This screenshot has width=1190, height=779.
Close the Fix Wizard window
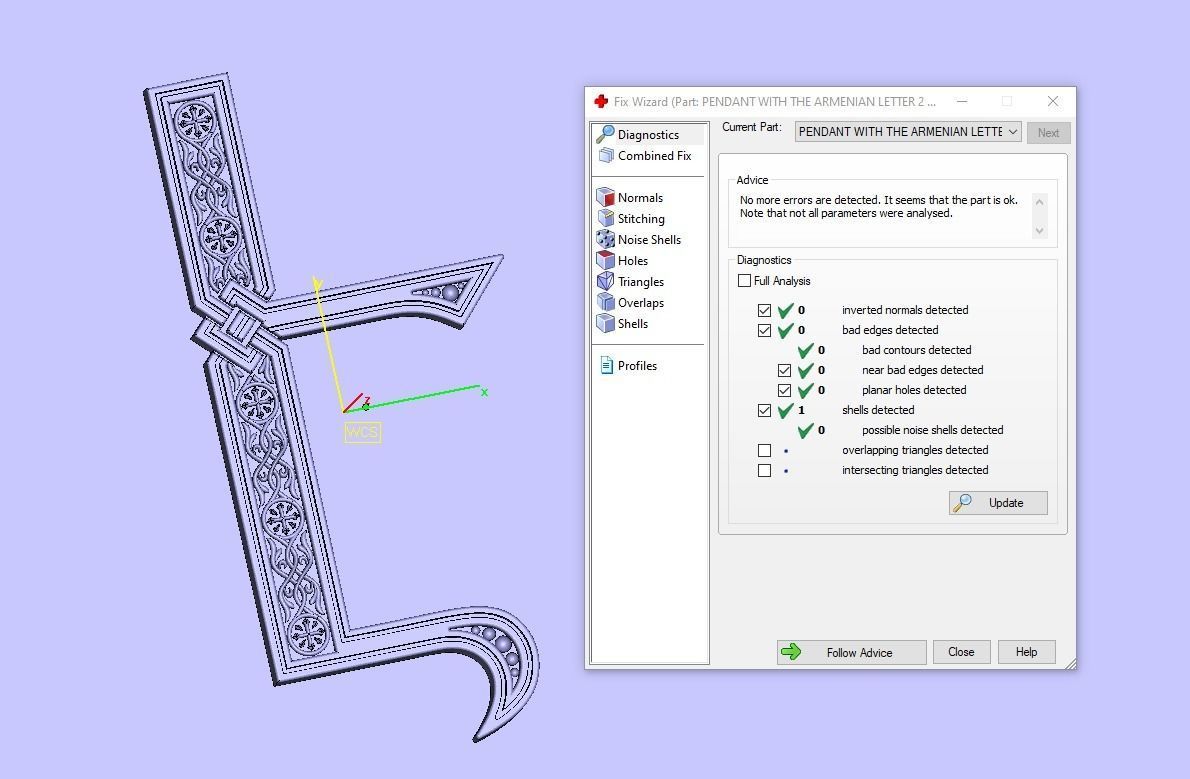pos(1053,101)
